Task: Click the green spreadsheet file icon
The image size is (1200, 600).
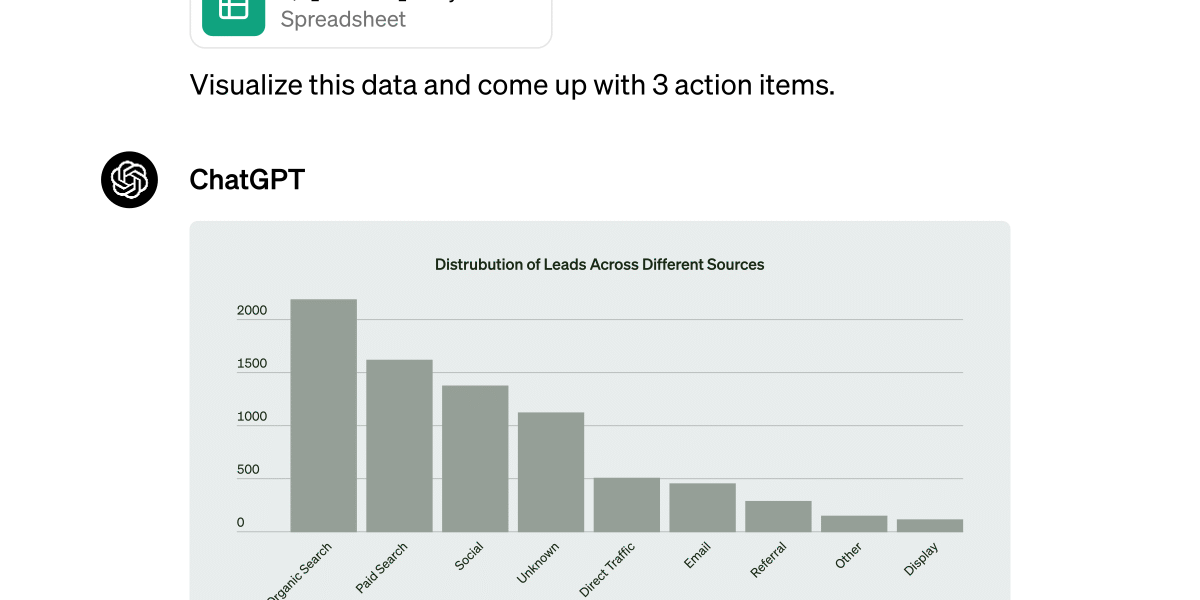Action: click(233, 14)
